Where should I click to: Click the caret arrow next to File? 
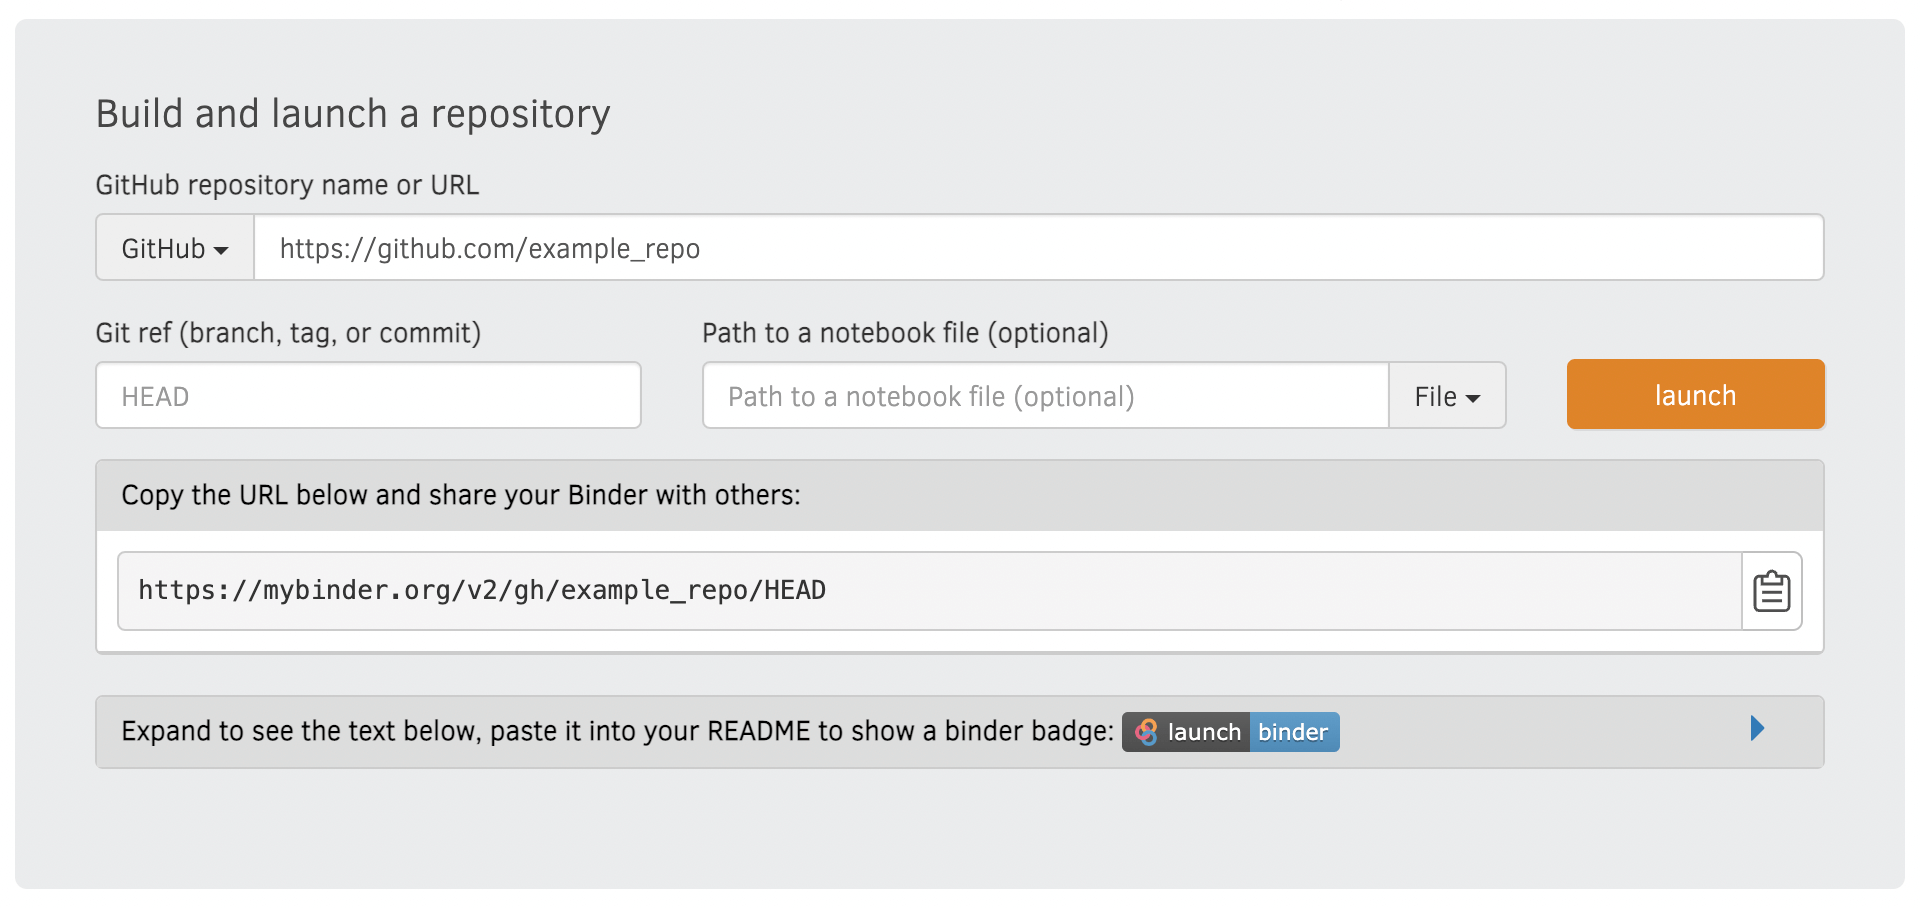coord(1472,398)
